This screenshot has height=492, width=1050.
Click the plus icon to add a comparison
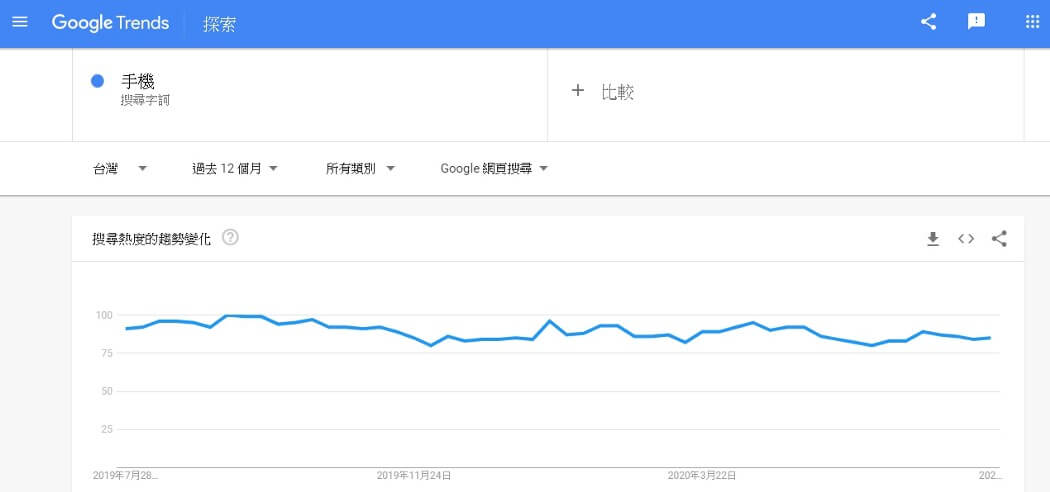[x=577, y=91]
